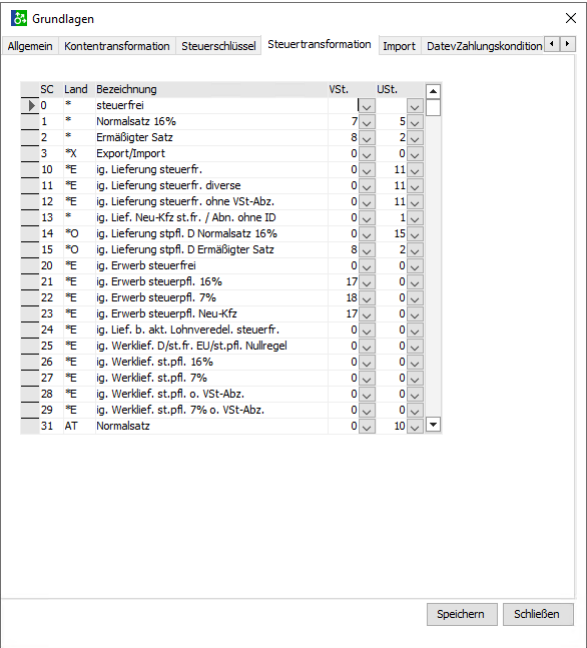
Task: Switch to the Allgemein tab
Action: pyautogui.click(x=30, y=46)
